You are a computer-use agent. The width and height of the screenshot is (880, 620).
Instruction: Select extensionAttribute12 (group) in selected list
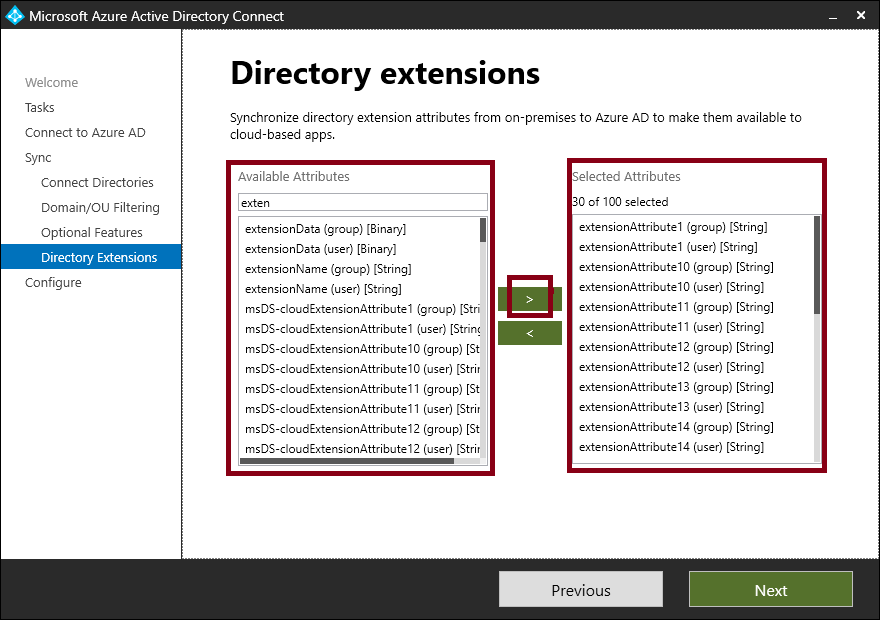coord(676,347)
